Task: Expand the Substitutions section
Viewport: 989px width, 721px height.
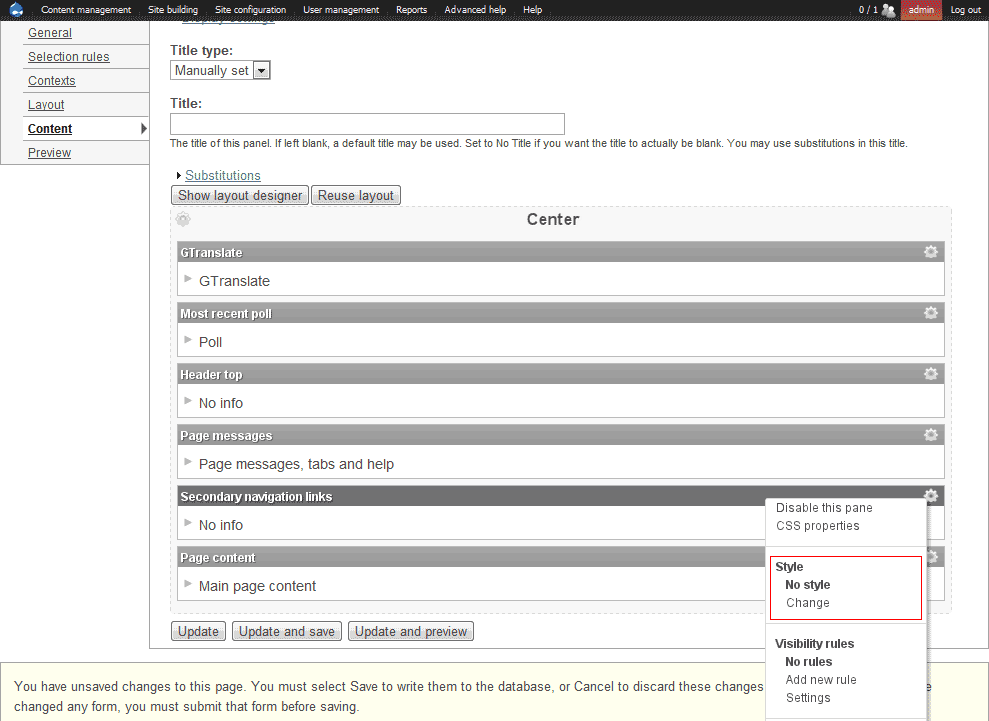Action: click(222, 175)
